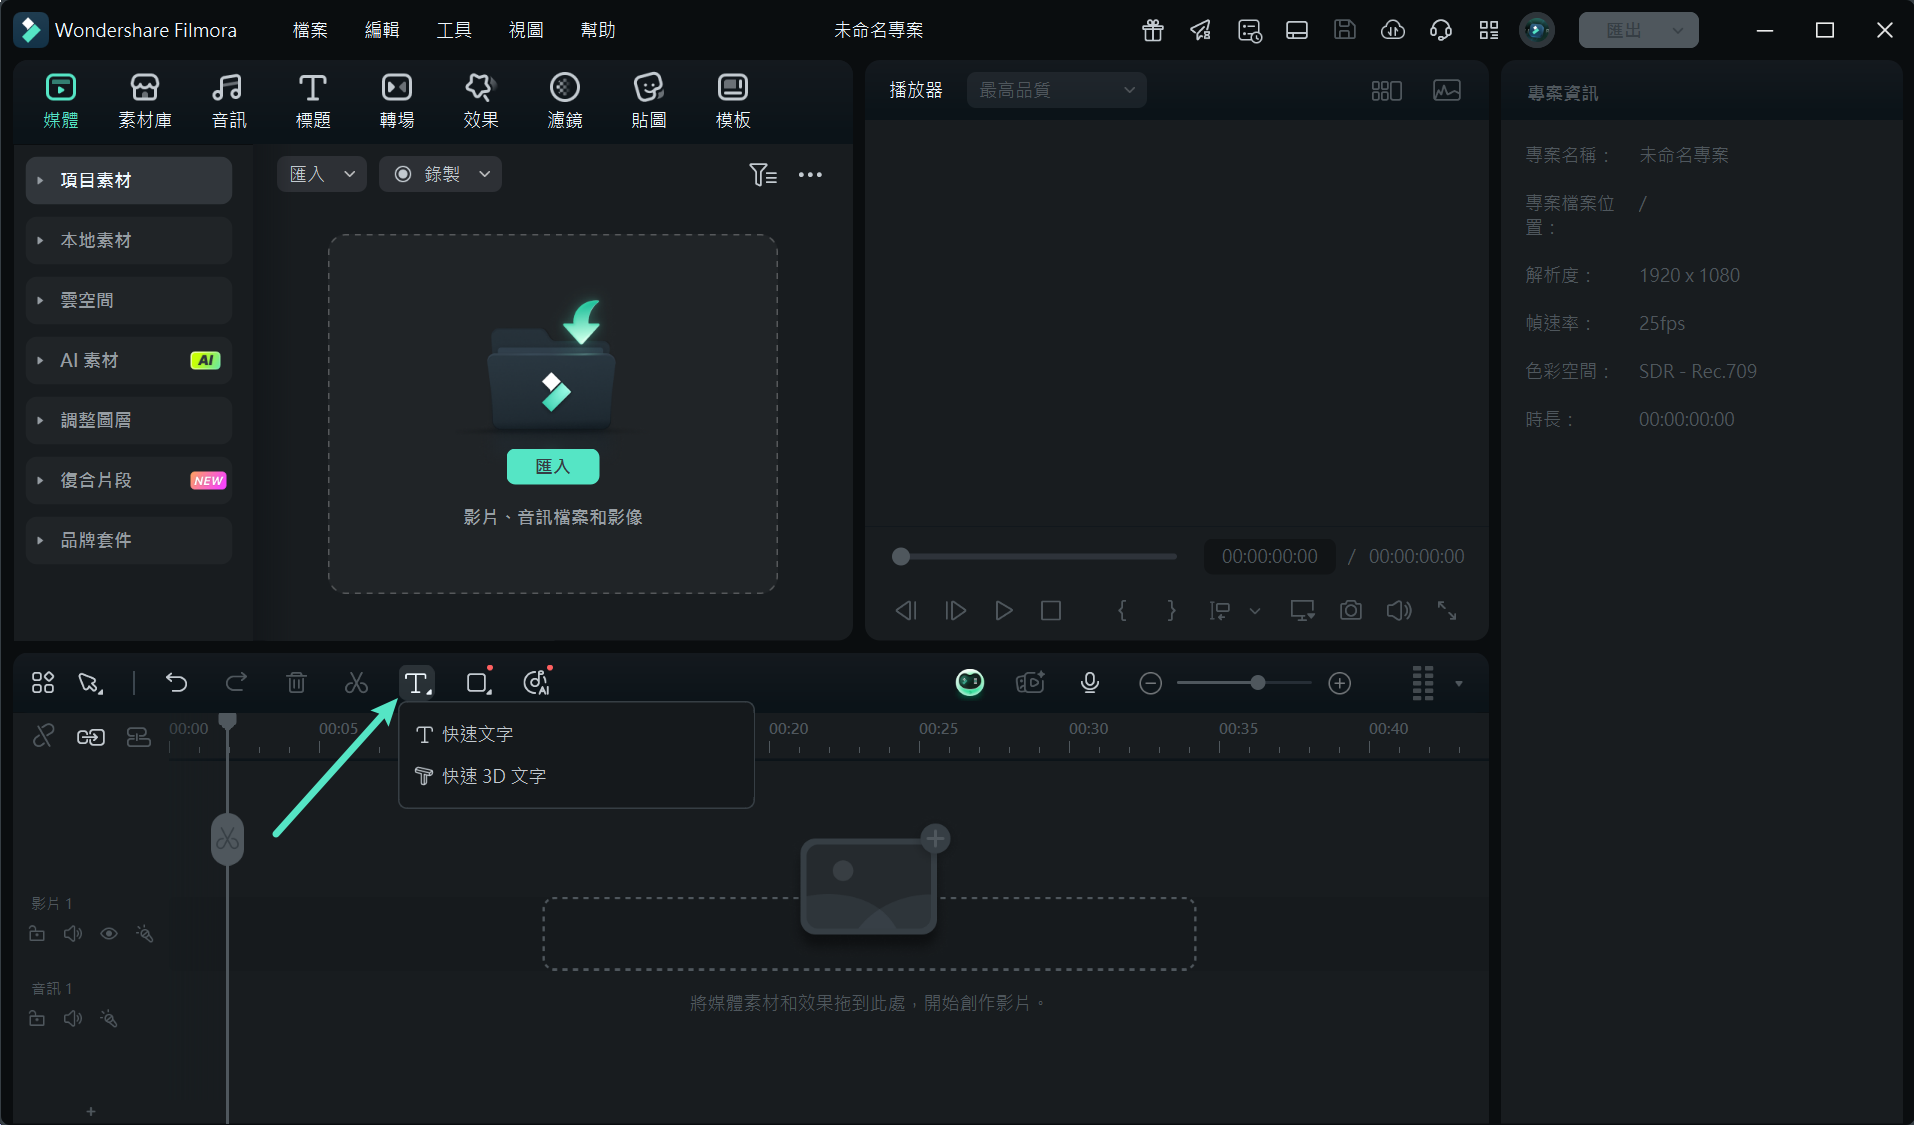The image size is (1914, 1125).
Task: Enter fullscreen preview with expand arrows
Action: [x=1447, y=610]
